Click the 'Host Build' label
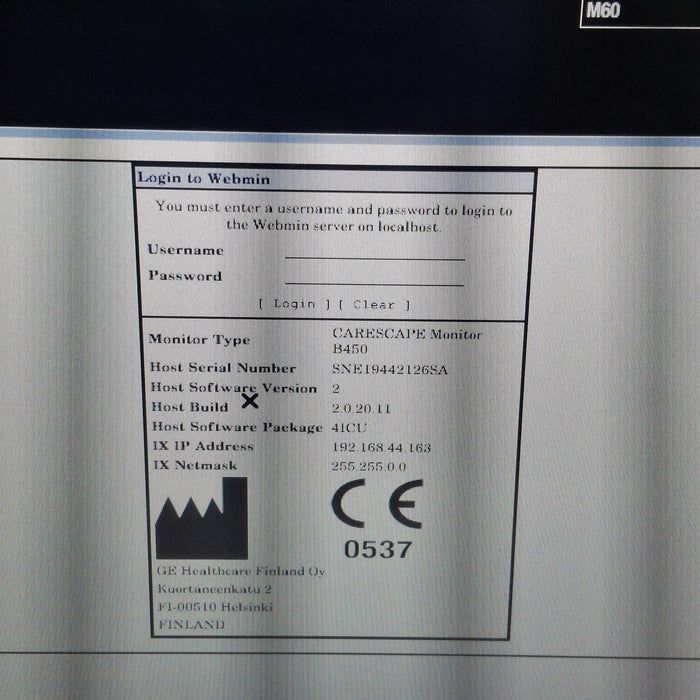700x700 pixels. (x=190, y=407)
